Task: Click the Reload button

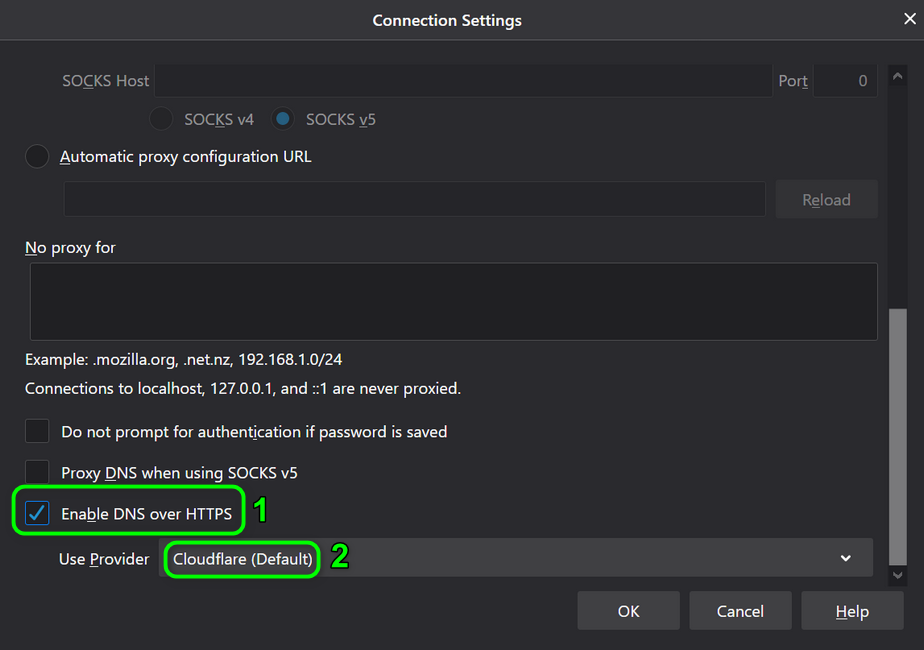Action: click(826, 199)
